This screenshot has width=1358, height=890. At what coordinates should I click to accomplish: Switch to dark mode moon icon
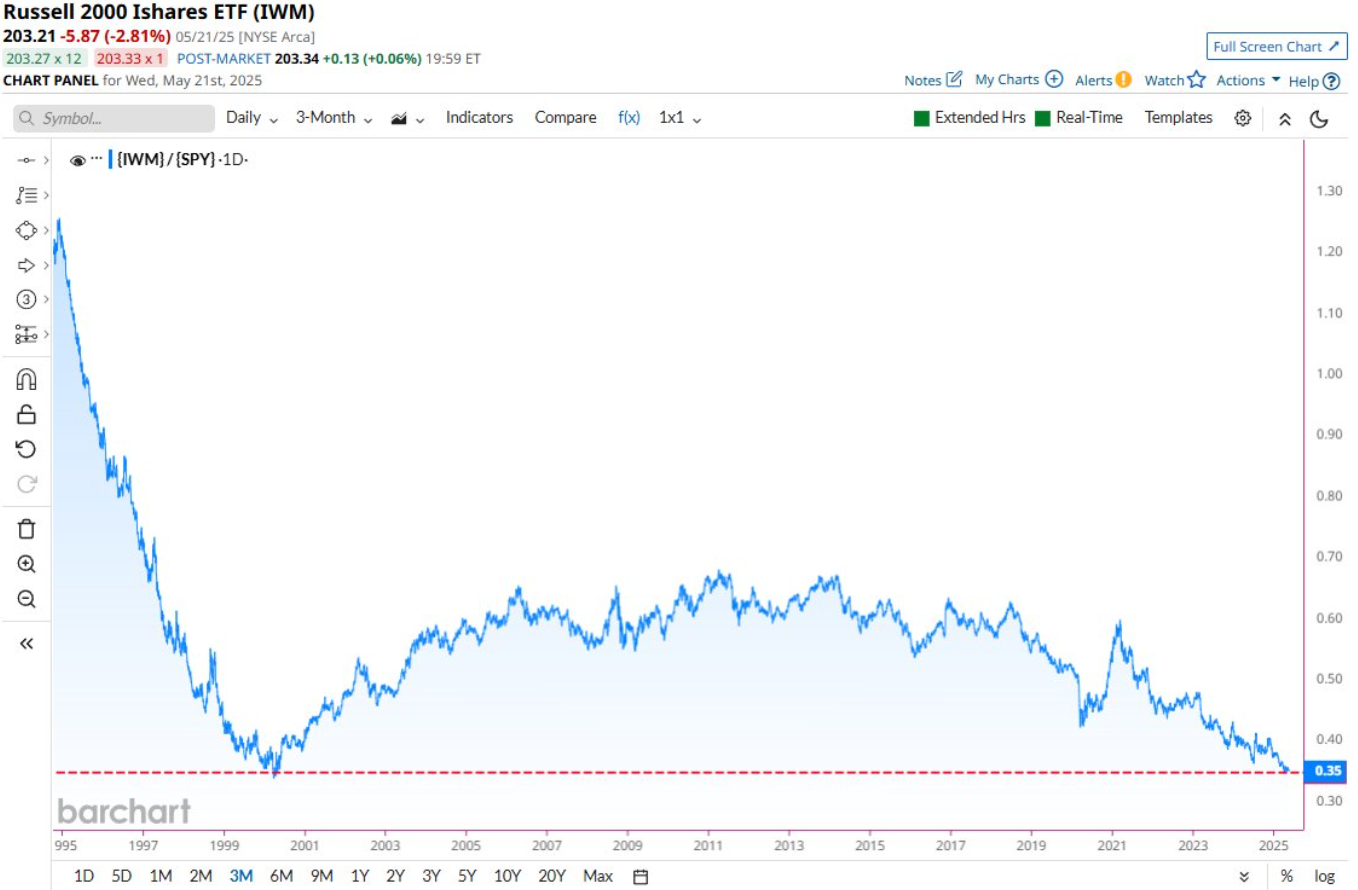click(1319, 119)
